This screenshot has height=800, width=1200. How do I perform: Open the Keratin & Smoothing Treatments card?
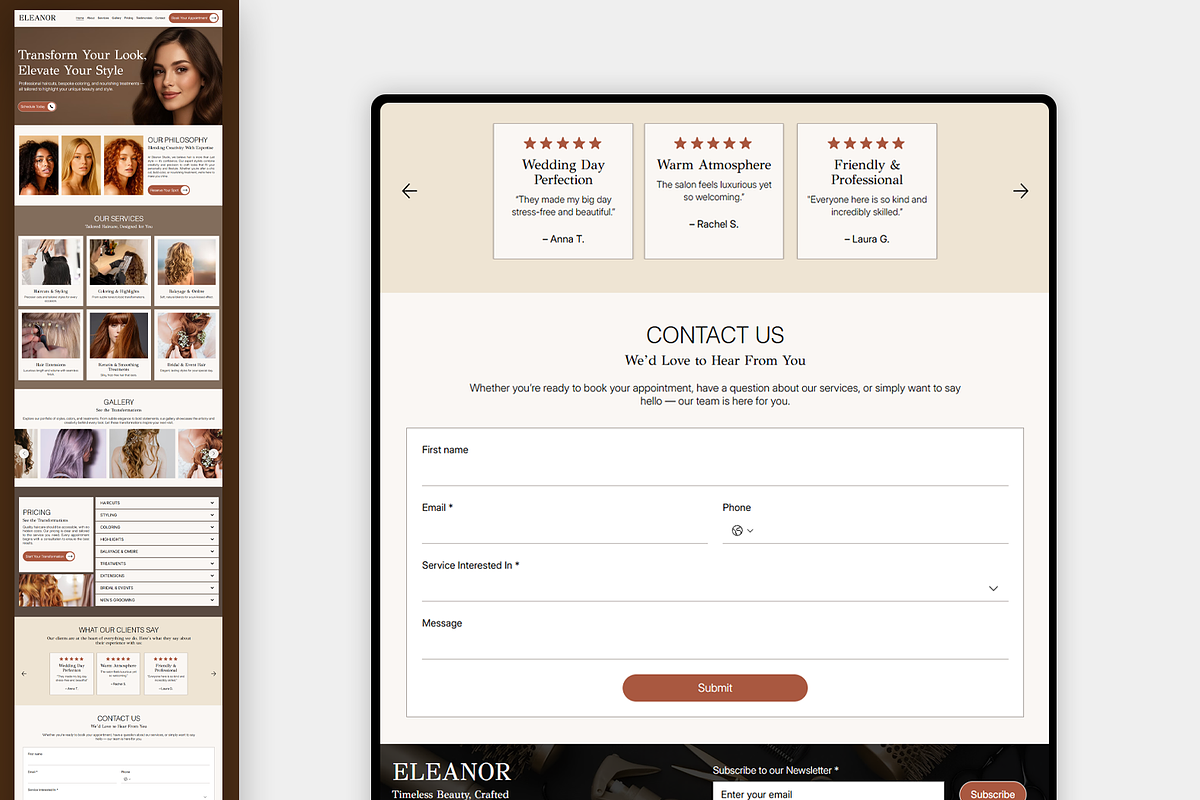119,345
